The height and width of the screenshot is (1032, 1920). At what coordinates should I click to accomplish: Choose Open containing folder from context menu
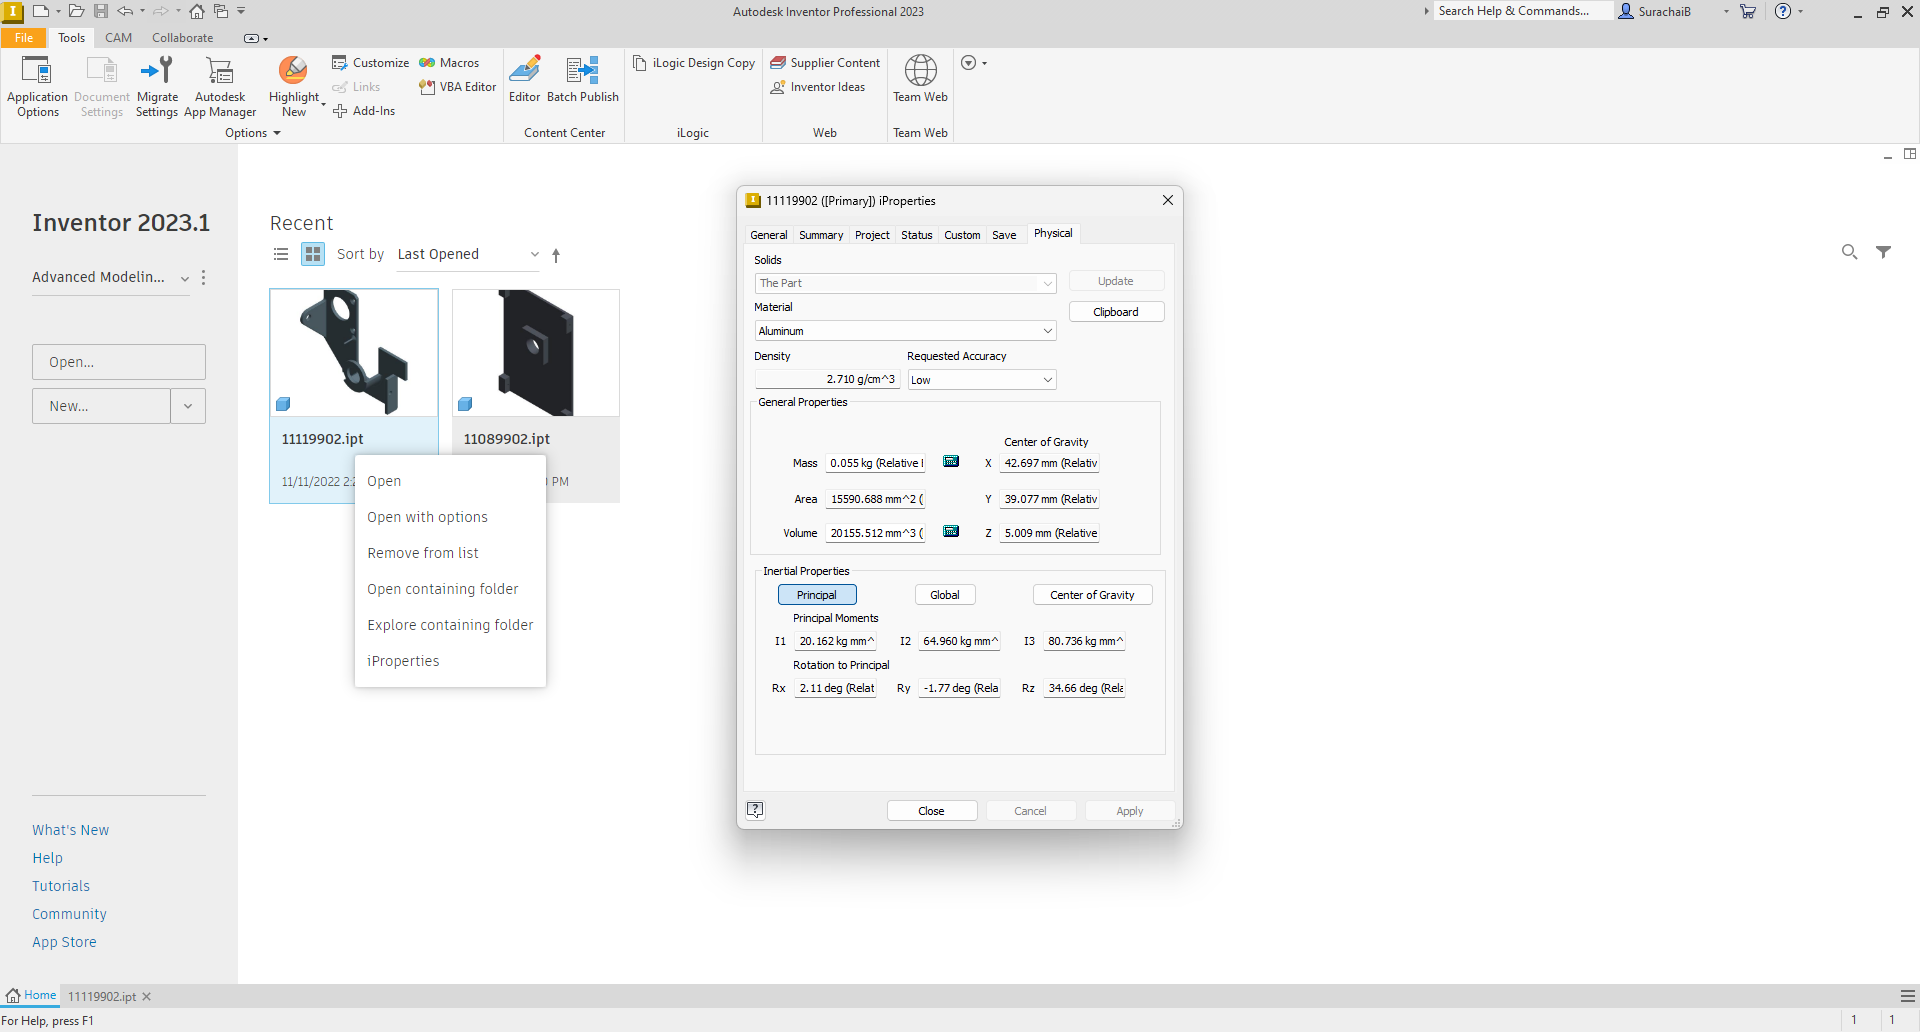[x=442, y=589]
